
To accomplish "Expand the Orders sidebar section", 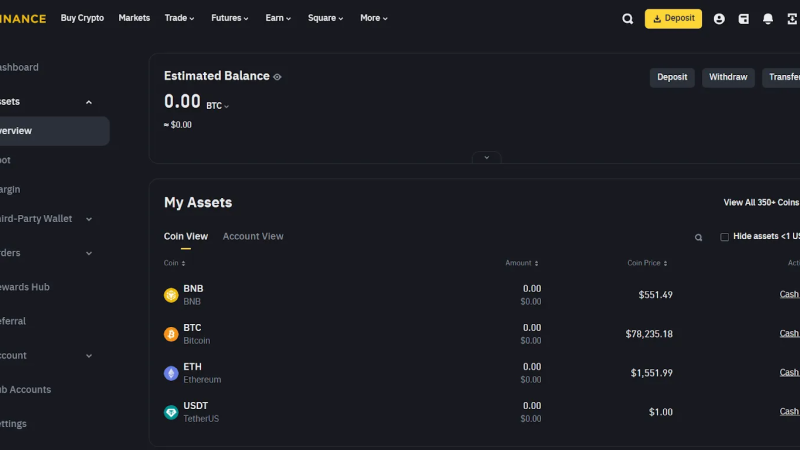I will click(x=89, y=253).
